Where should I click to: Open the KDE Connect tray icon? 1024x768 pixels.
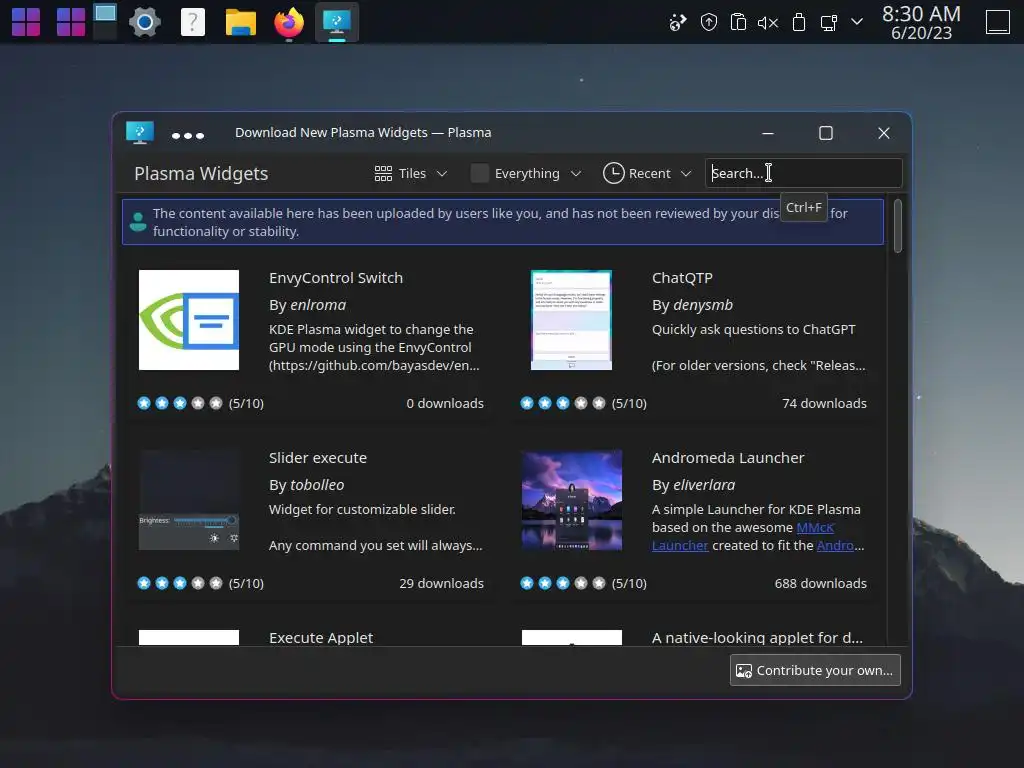[678, 23]
